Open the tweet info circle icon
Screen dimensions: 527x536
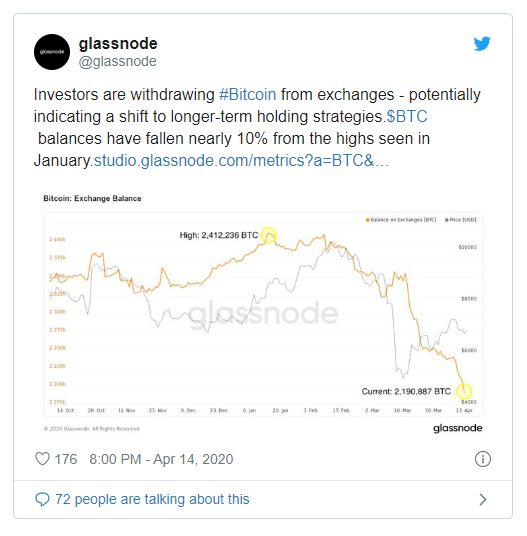(x=483, y=459)
